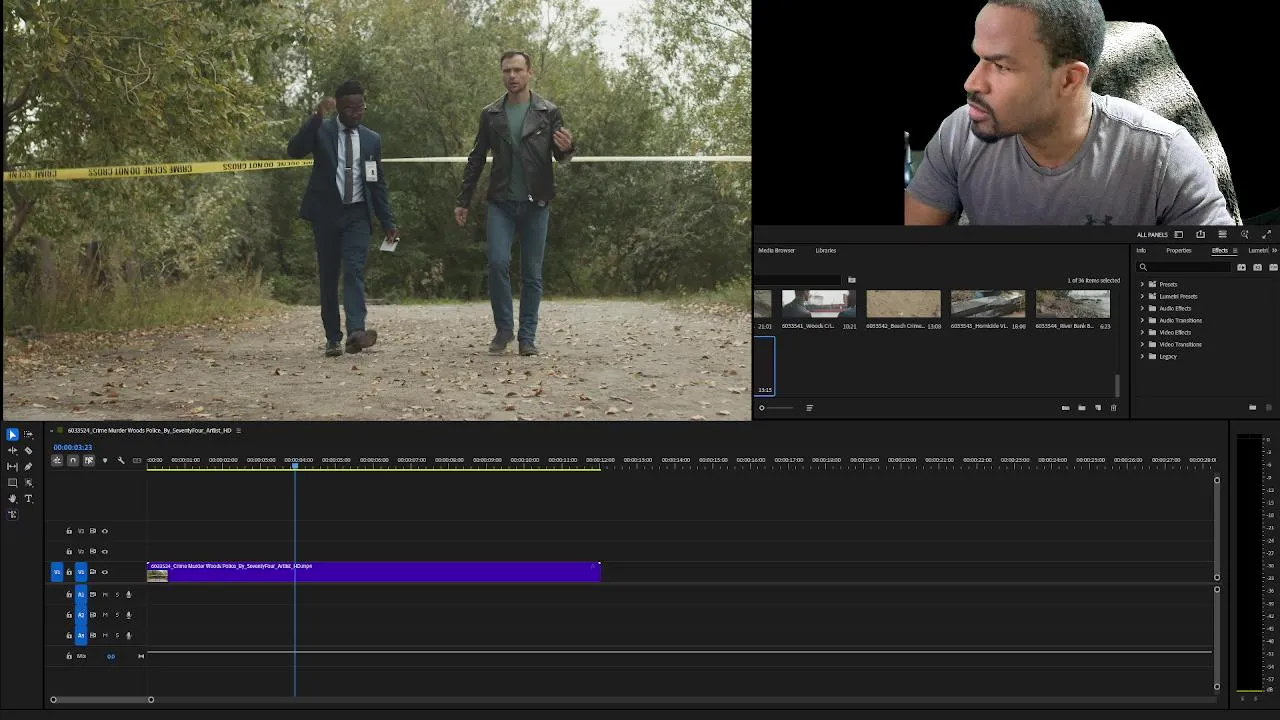
Task: Open the Lumetri tab
Action: [x=1258, y=250]
